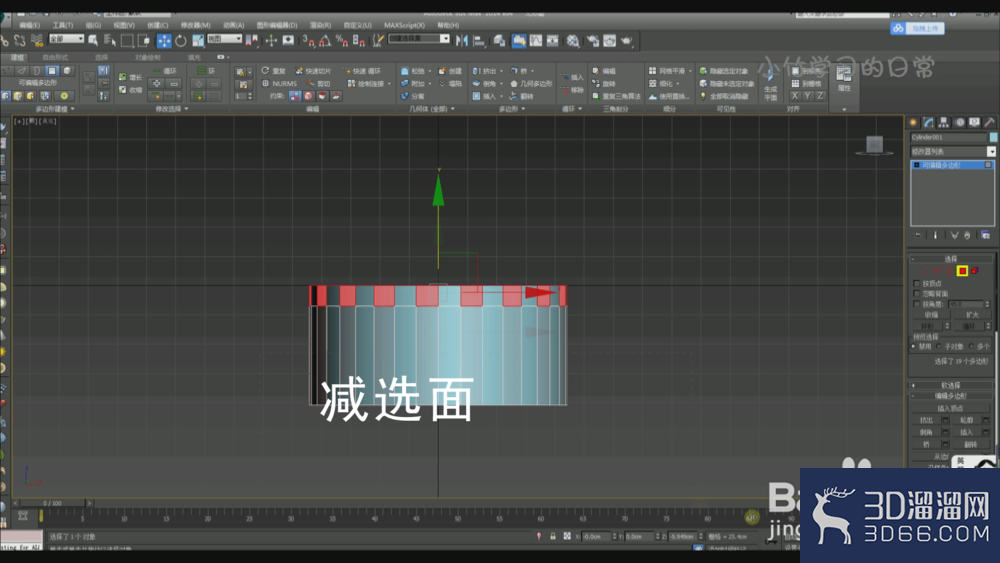Select the Move tool in main toolbar

(x=164, y=41)
